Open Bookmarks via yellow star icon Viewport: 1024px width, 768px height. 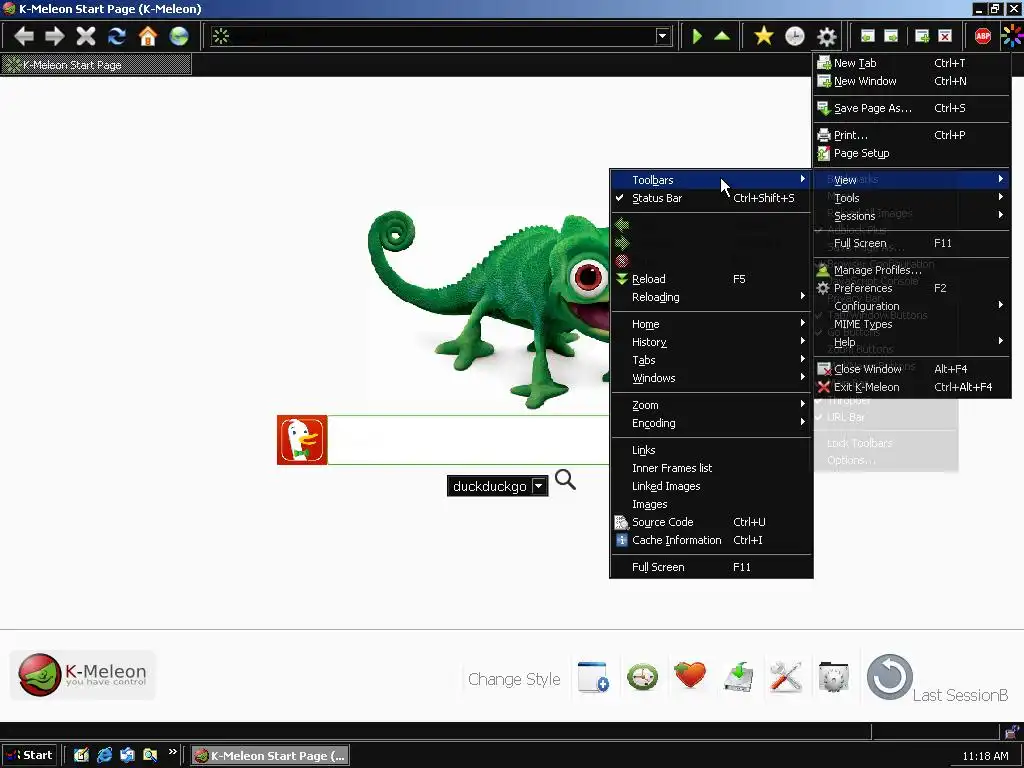click(x=763, y=36)
